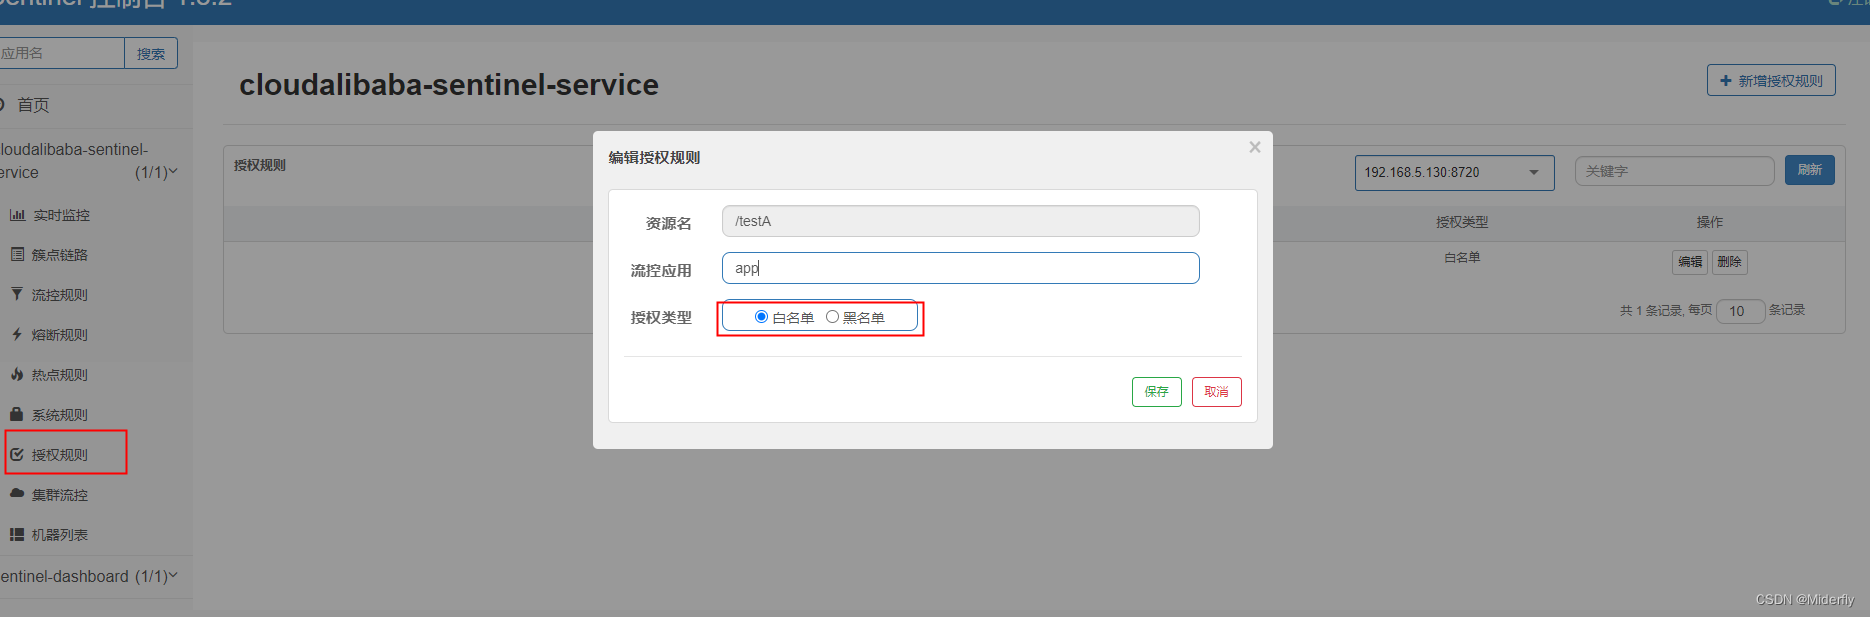Viewport: 1870px width, 617px height.
Task: Click the 搜索 button in sidebar
Action: pos(151,54)
